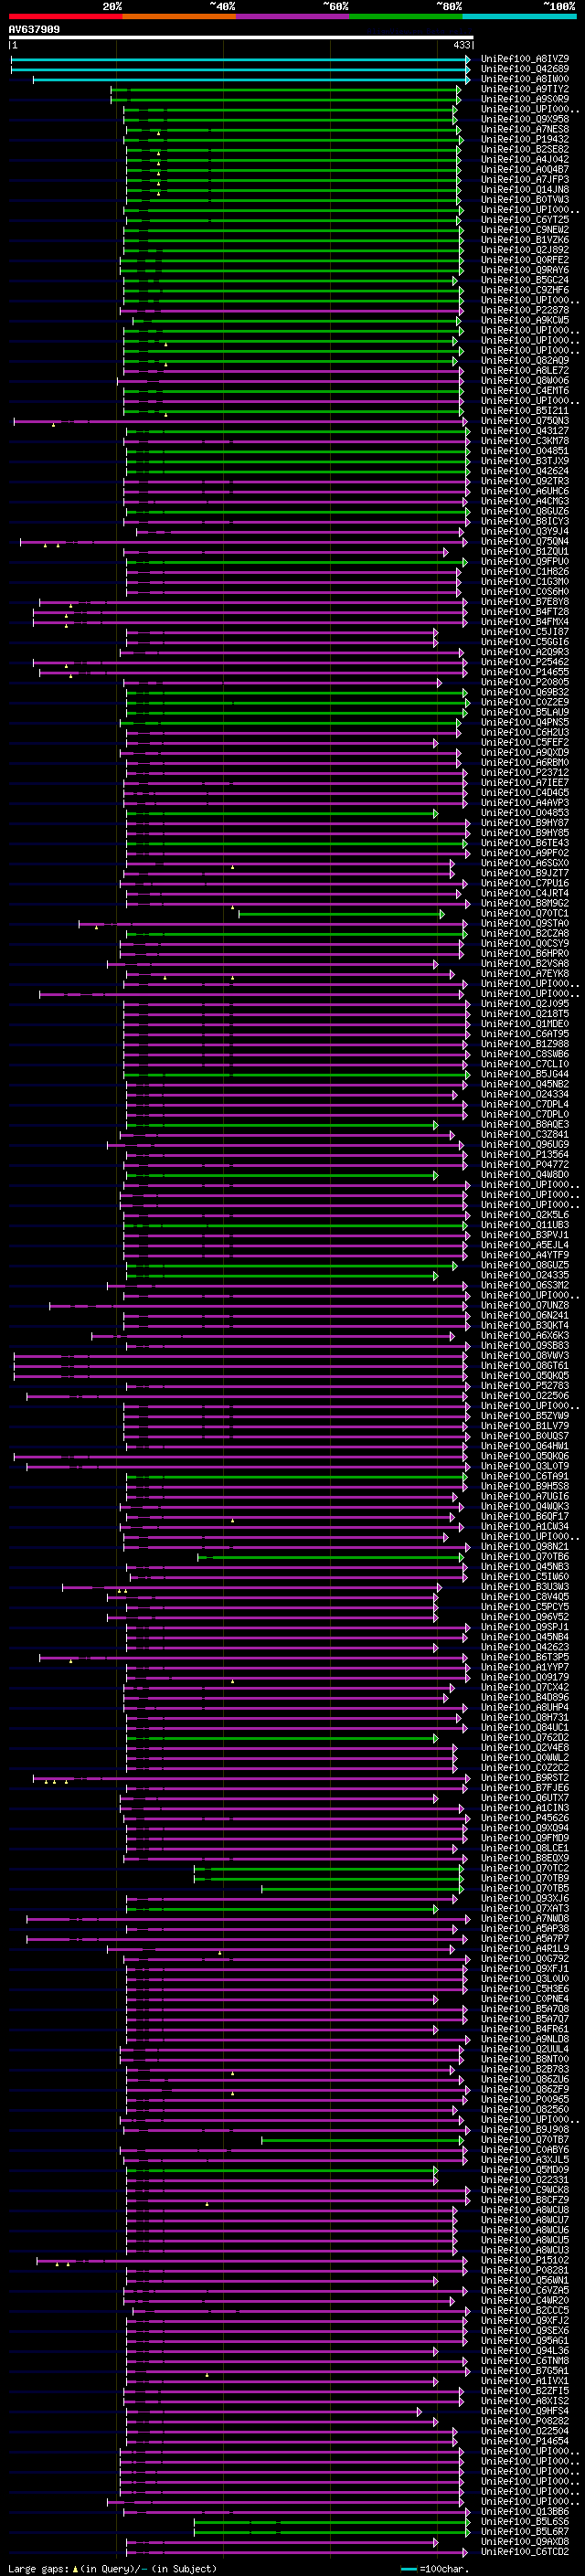Open hit UniRef100_B9J908
This screenshot has width=585, height=2576.
pos(525,2129)
